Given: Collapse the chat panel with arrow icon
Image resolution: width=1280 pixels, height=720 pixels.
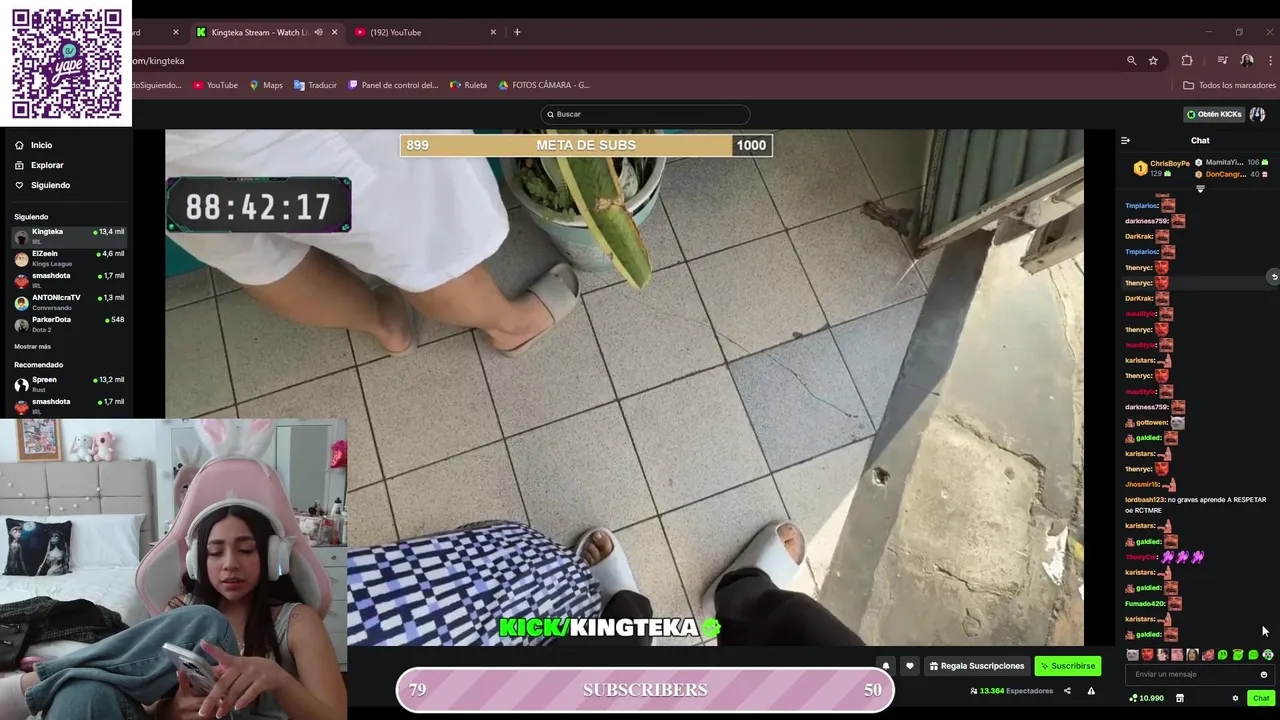Looking at the screenshot, I should pyautogui.click(x=1125, y=140).
